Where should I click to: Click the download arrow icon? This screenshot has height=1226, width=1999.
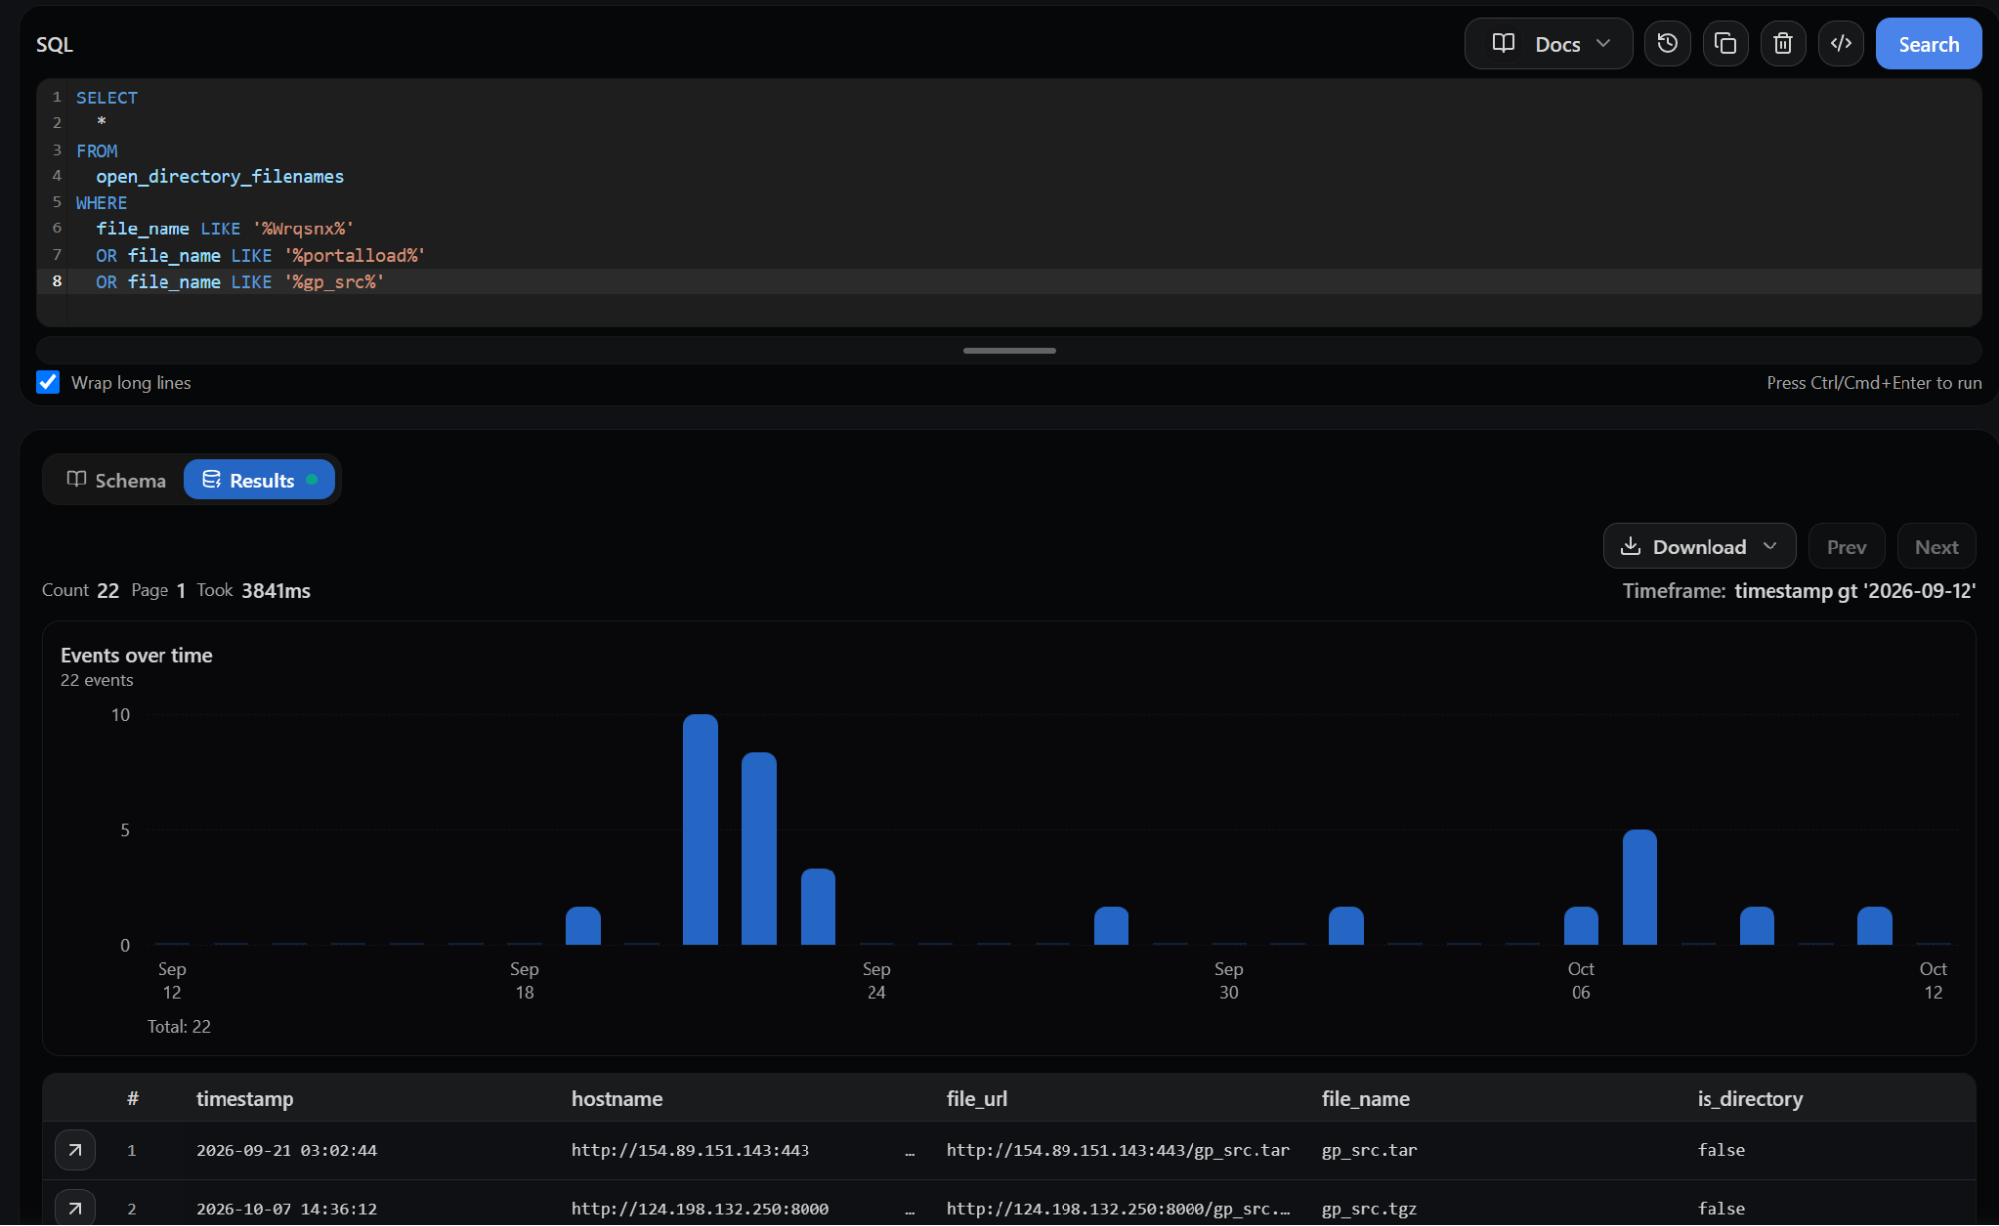point(1630,546)
